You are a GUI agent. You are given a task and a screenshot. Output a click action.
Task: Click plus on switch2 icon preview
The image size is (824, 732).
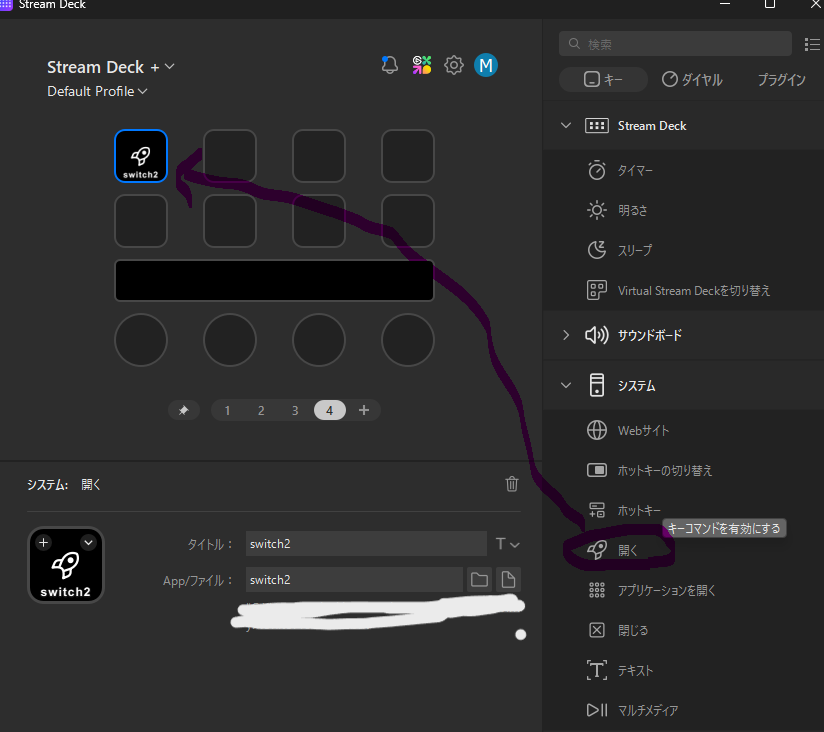44,542
